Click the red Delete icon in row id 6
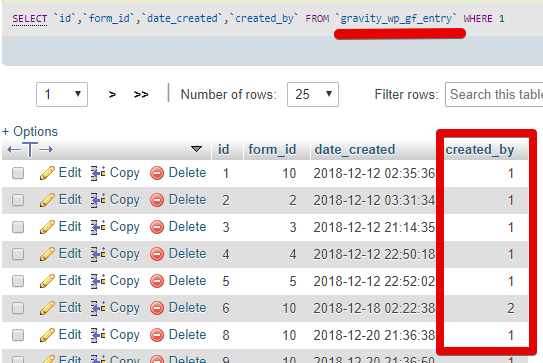Image resolution: width=543 pixels, height=363 pixels. [157, 308]
